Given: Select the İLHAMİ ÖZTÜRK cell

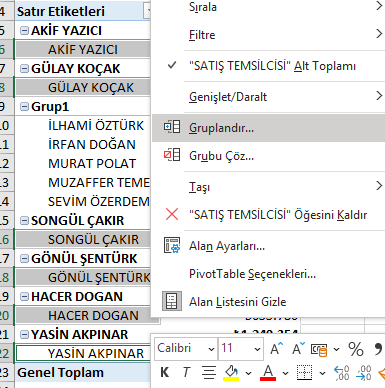Looking at the screenshot, I should coord(83,125).
